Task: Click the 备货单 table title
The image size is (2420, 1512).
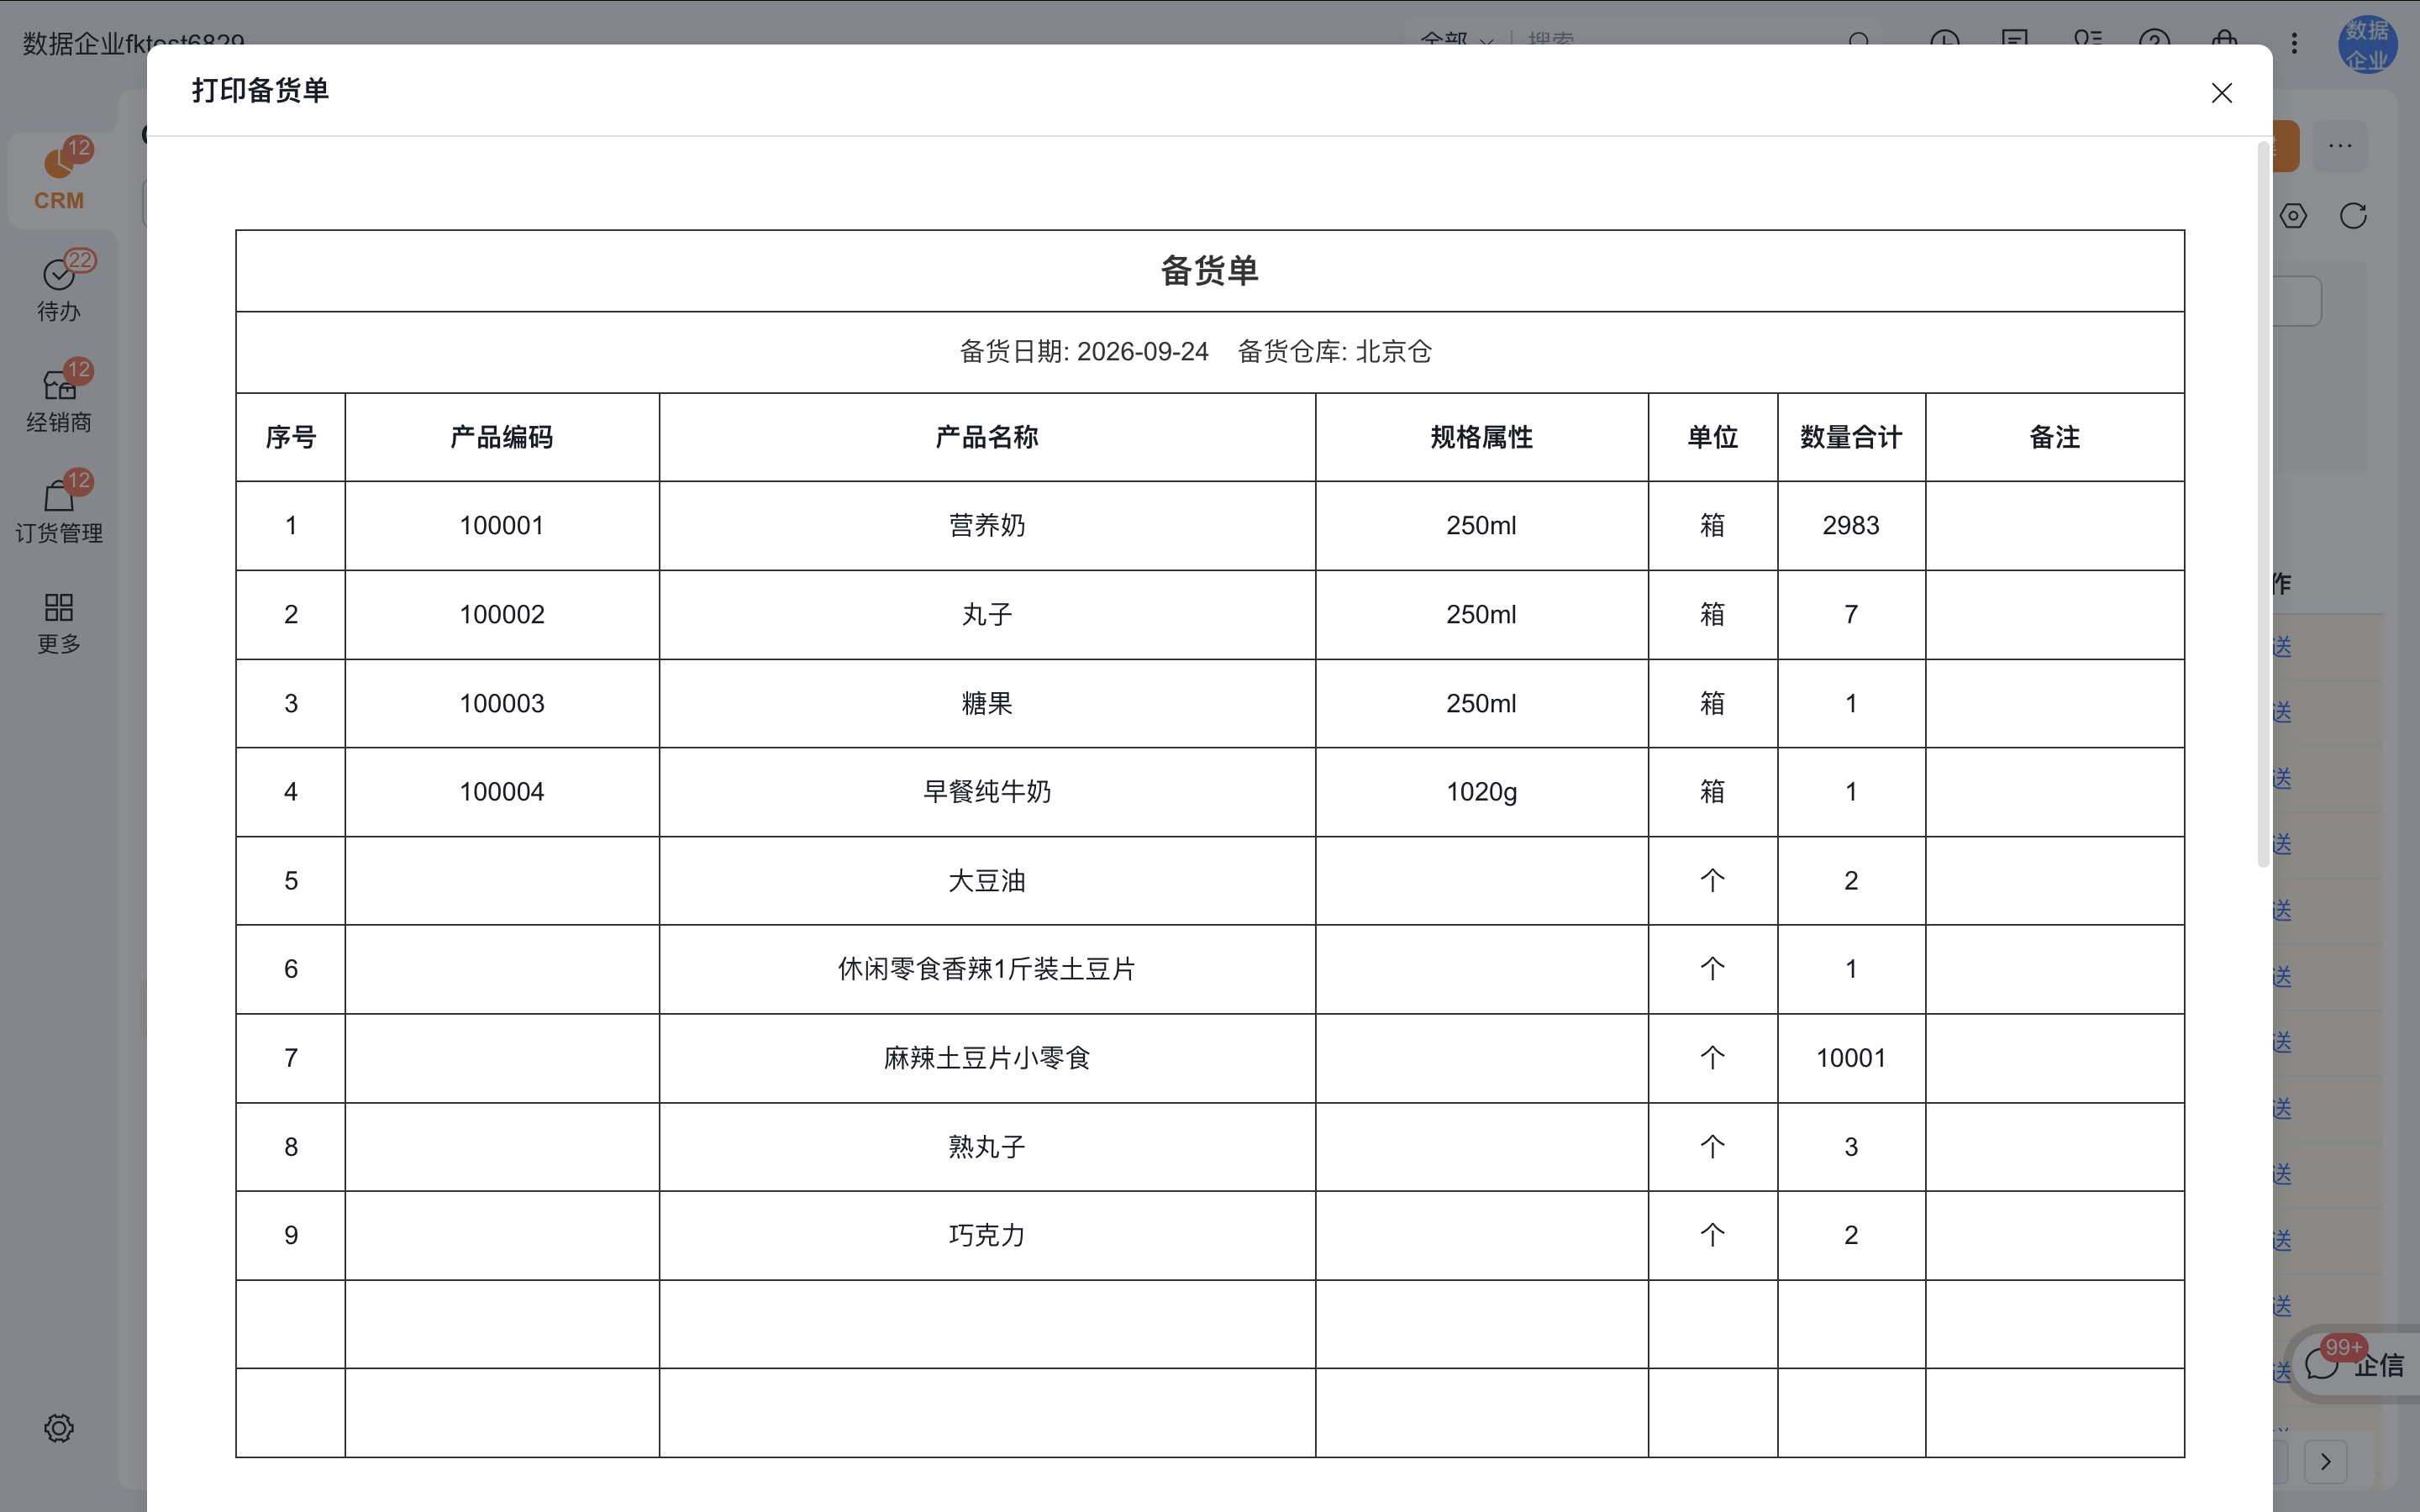Action: click(1209, 271)
